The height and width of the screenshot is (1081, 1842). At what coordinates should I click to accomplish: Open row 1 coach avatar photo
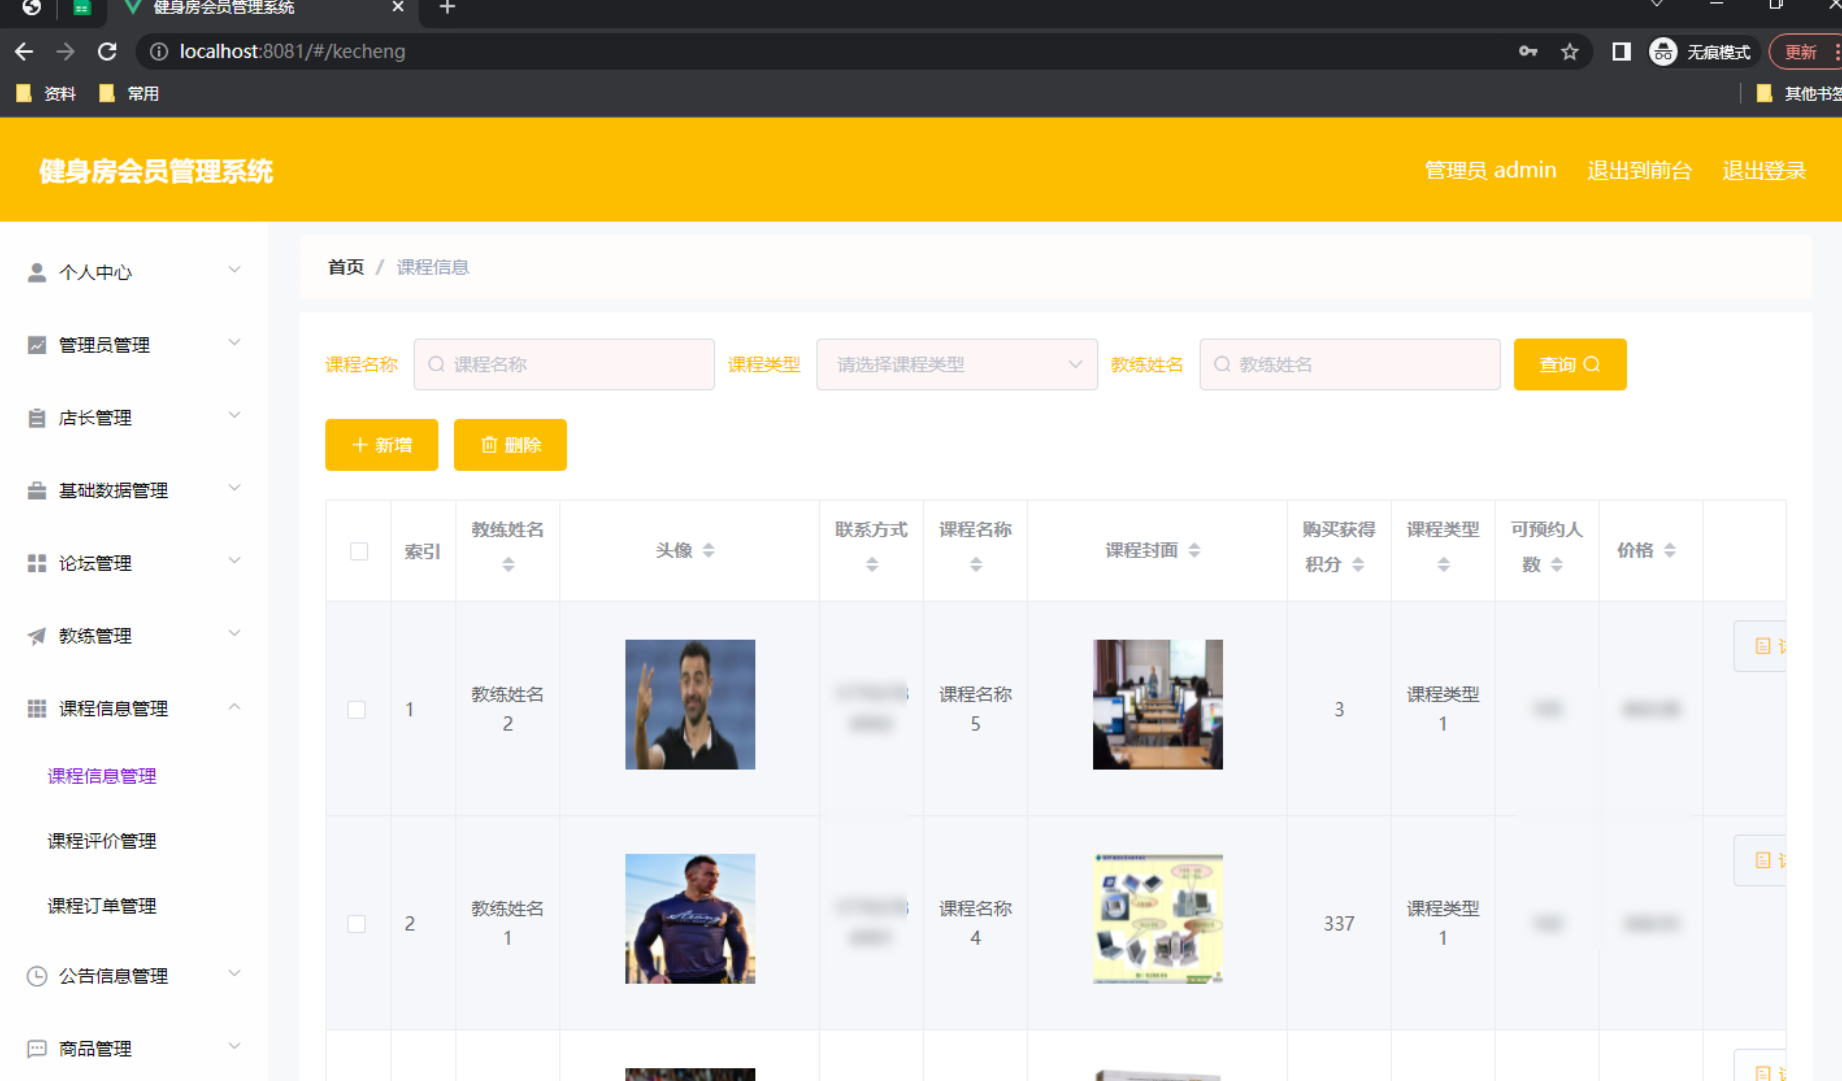[x=690, y=705]
